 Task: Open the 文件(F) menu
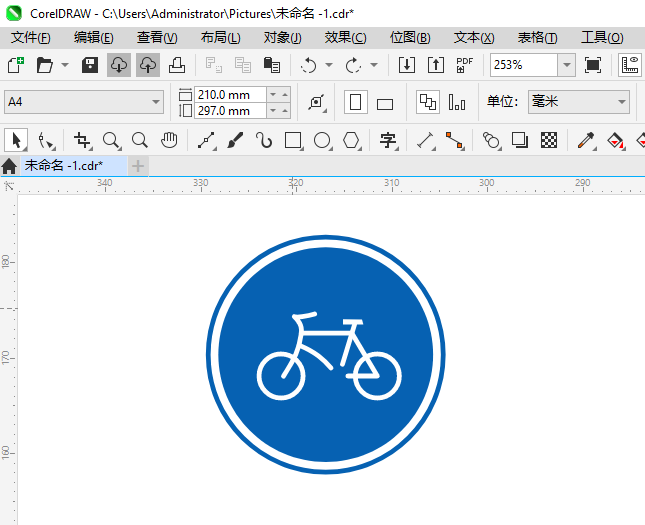click(31, 38)
